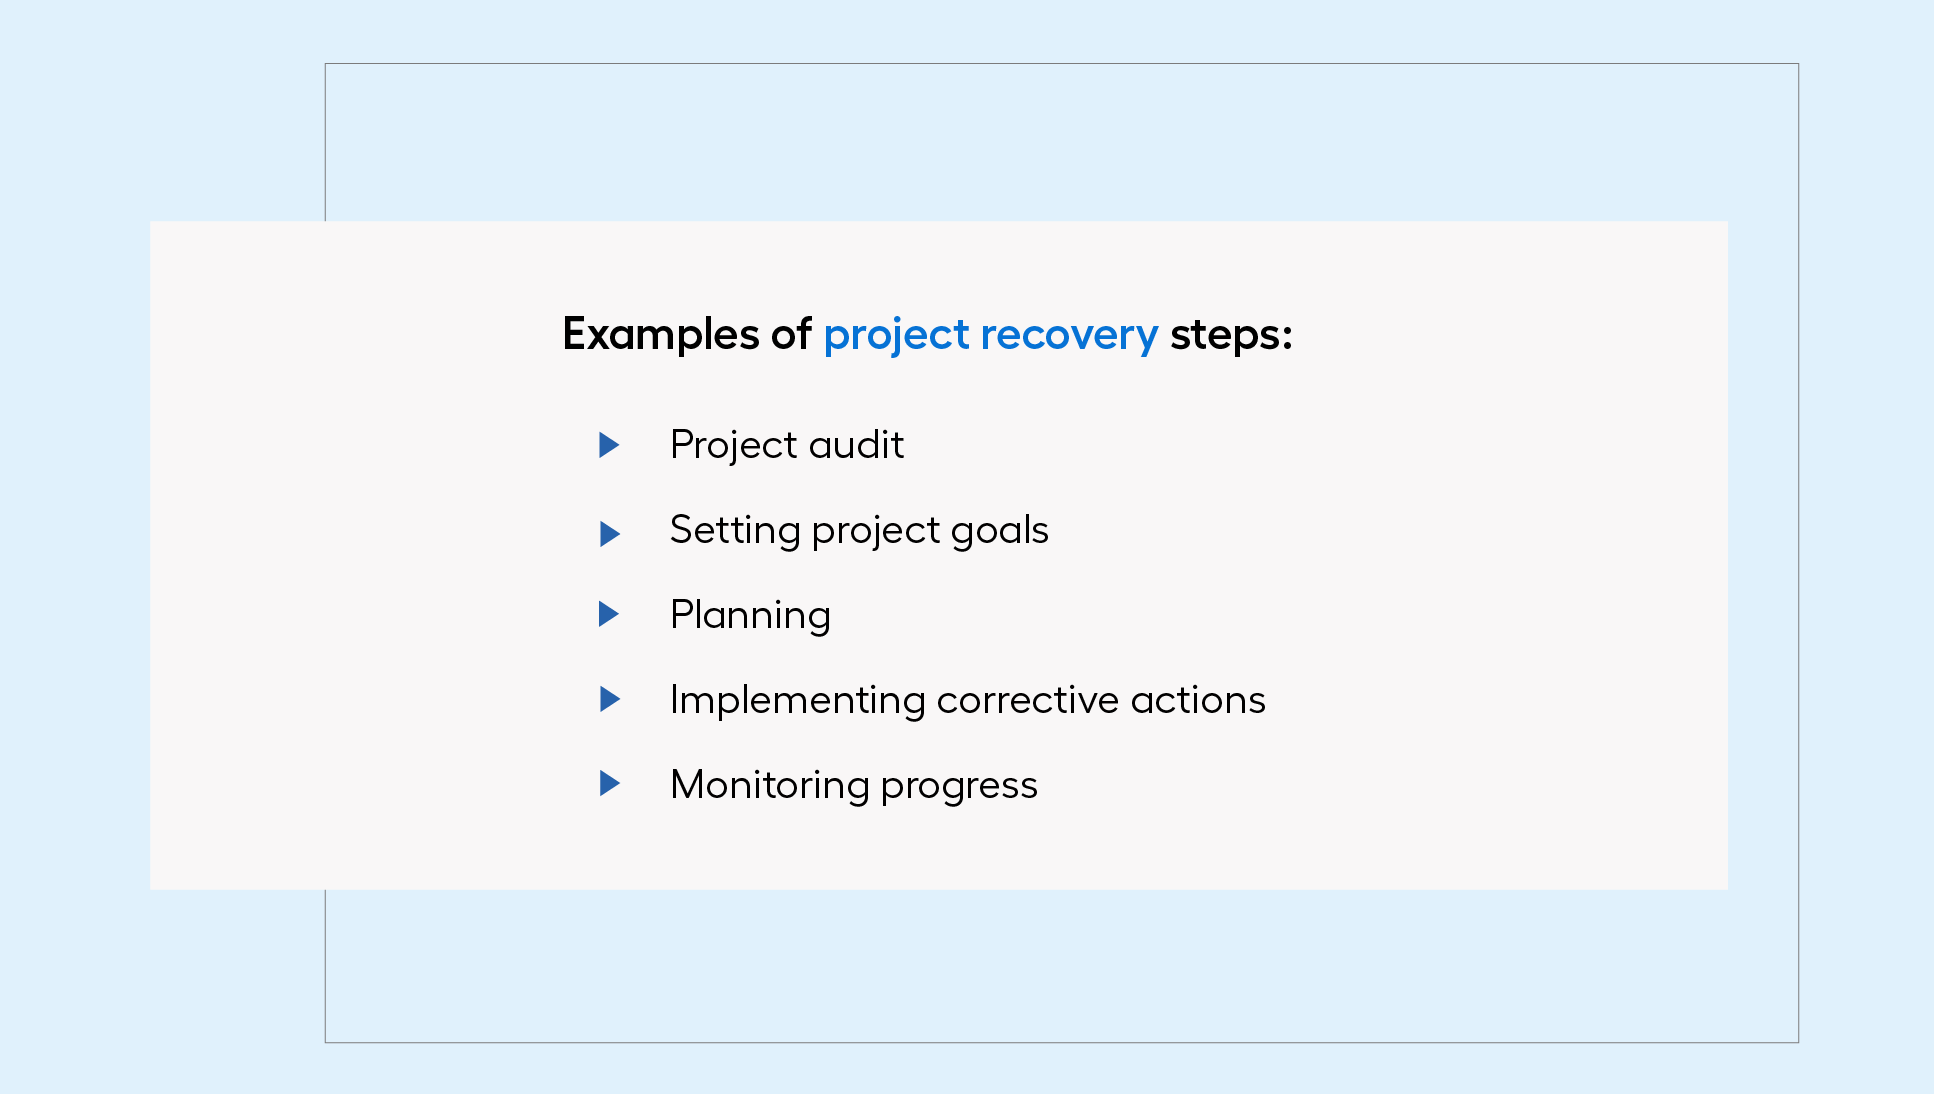The height and width of the screenshot is (1094, 1934).
Task: Click the arrow bullet beside Project audit
Action: pos(609,445)
